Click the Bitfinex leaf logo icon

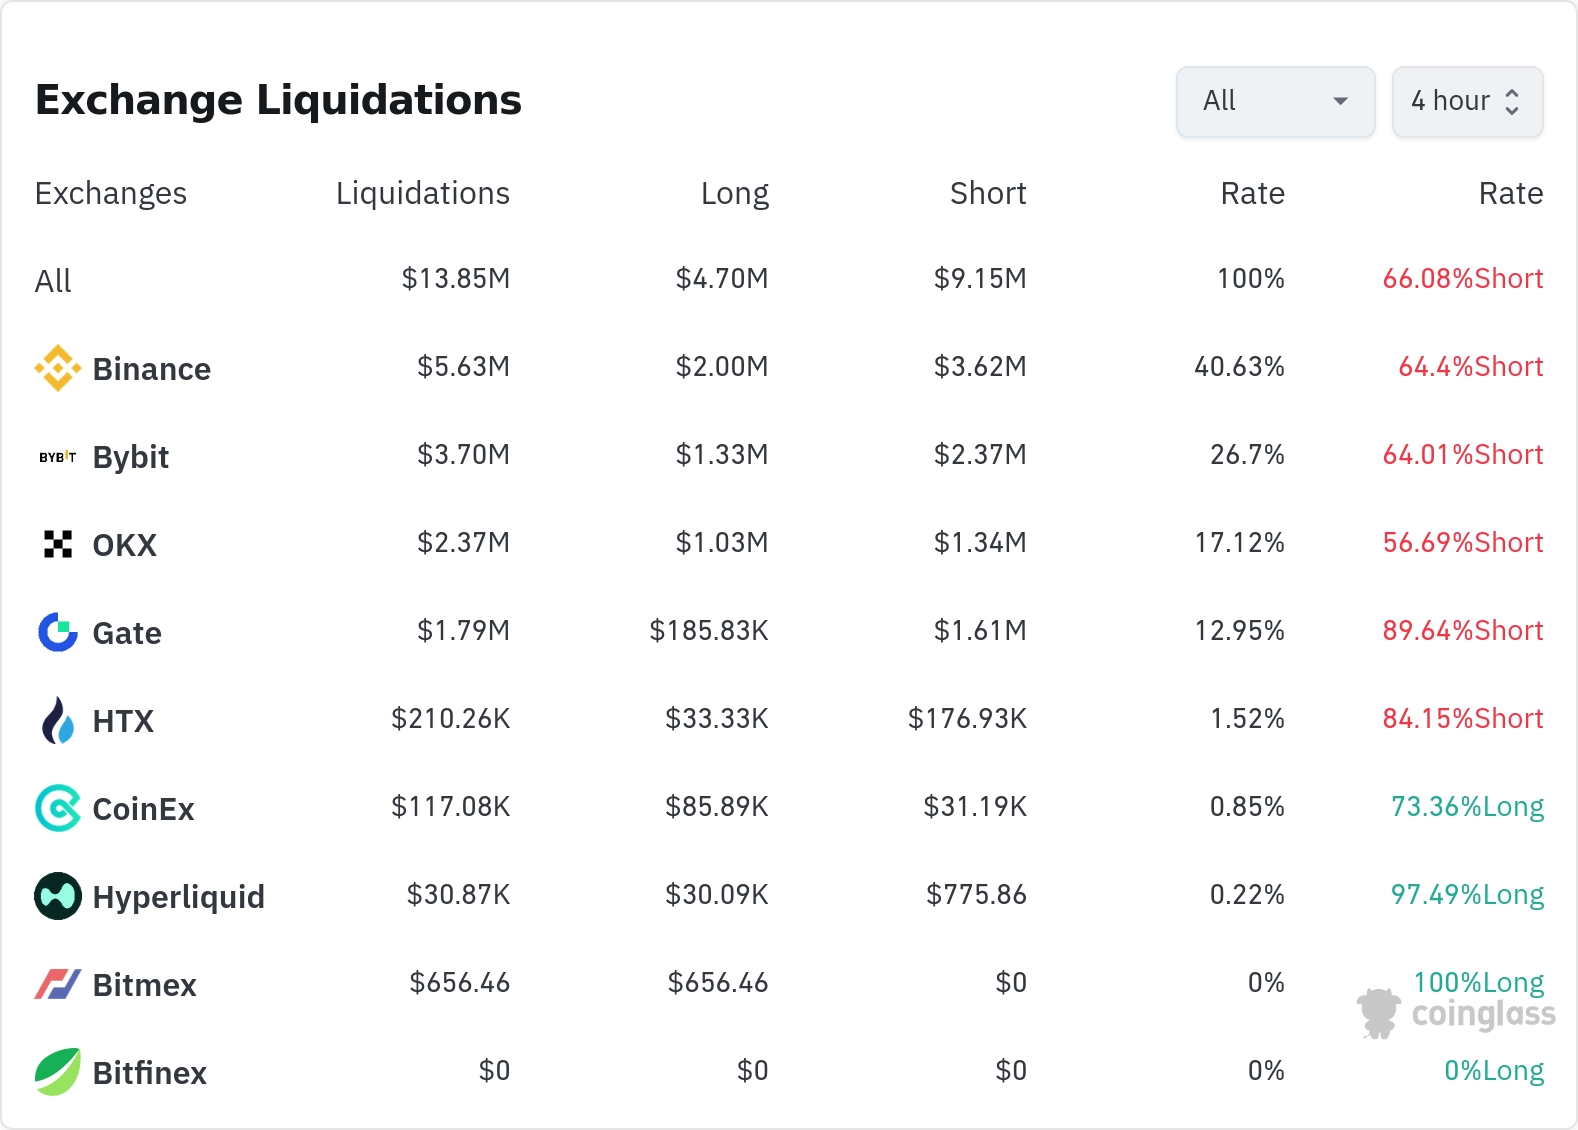58,1072
